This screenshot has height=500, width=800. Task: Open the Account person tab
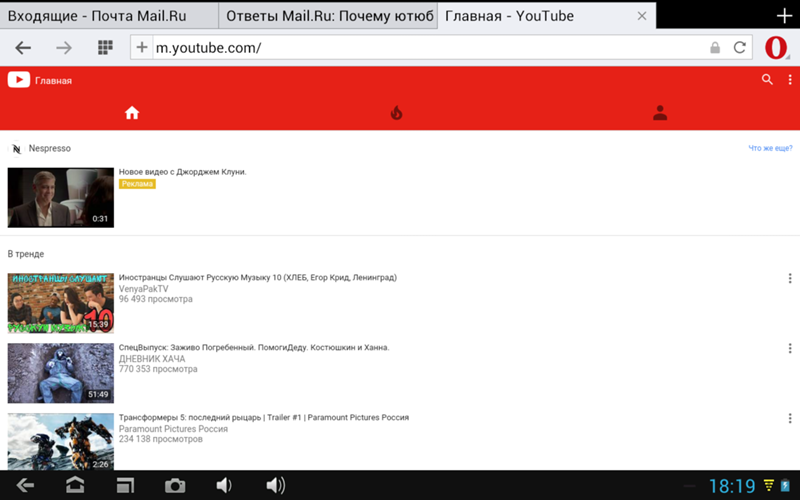pos(660,113)
